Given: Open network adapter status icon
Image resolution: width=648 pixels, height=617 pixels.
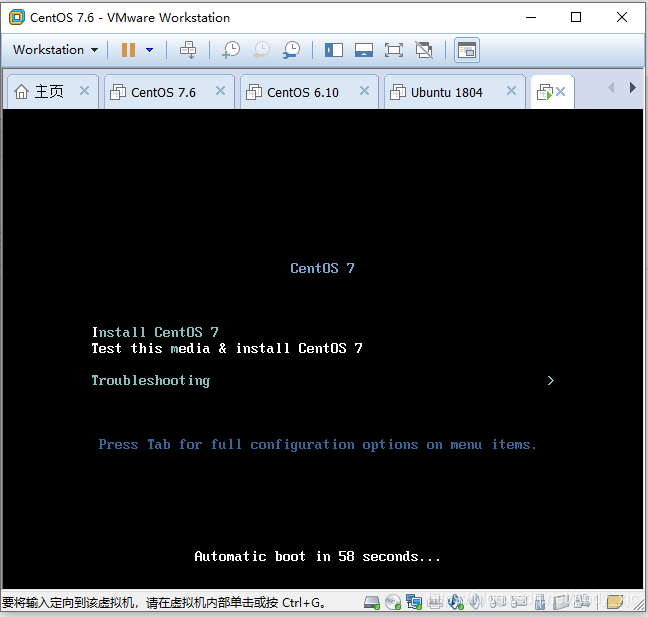Looking at the screenshot, I should coord(414,602).
